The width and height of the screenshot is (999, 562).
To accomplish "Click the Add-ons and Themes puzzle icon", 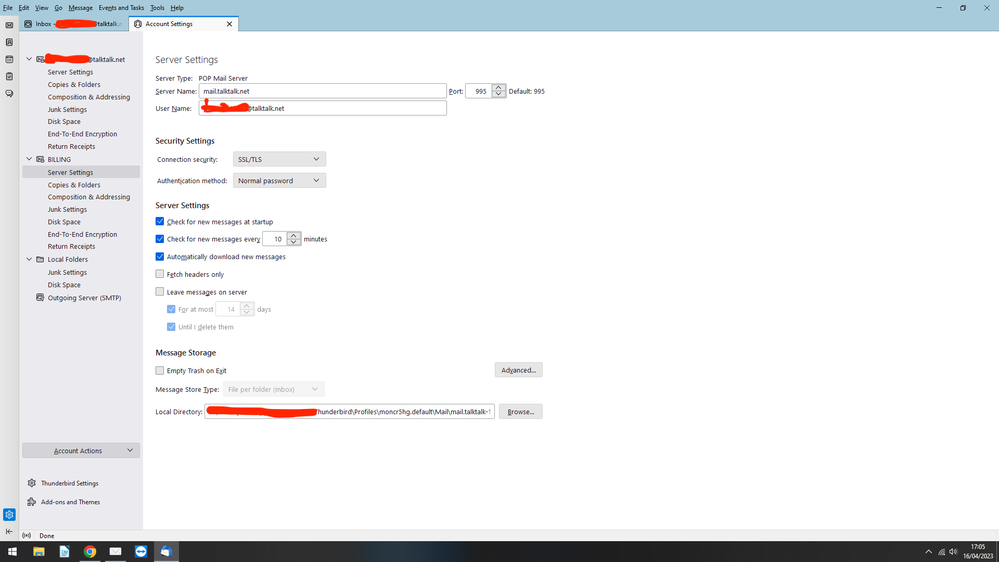I will pos(32,502).
